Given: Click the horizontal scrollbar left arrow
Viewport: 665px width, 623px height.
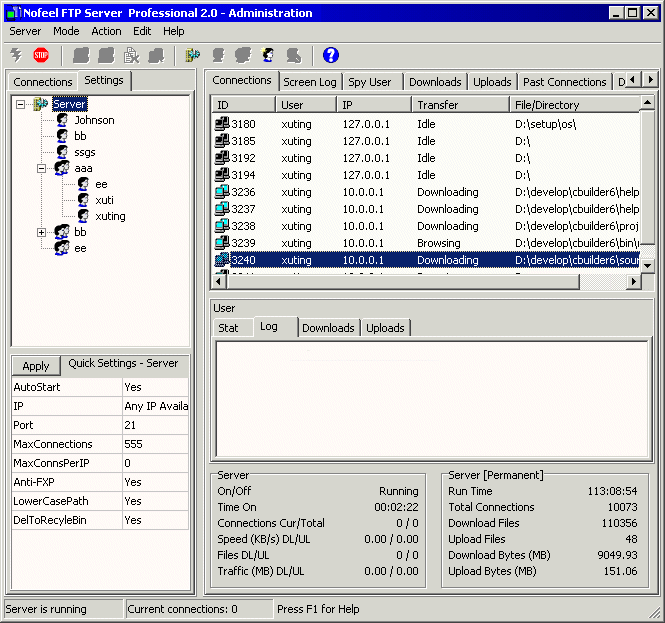Looking at the screenshot, I should pyautogui.click(x=219, y=281).
